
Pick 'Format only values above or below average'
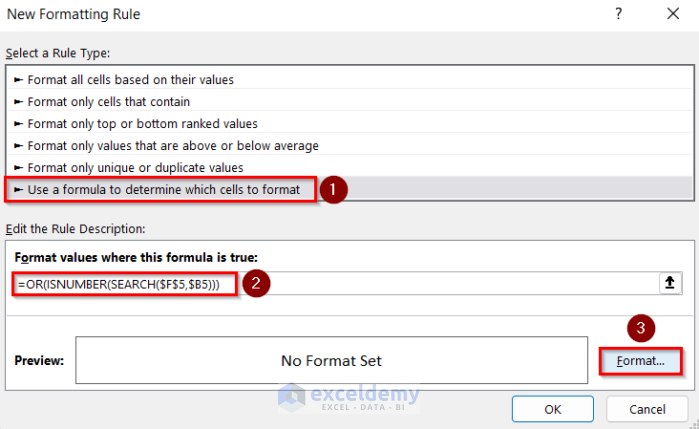(x=174, y=145)
